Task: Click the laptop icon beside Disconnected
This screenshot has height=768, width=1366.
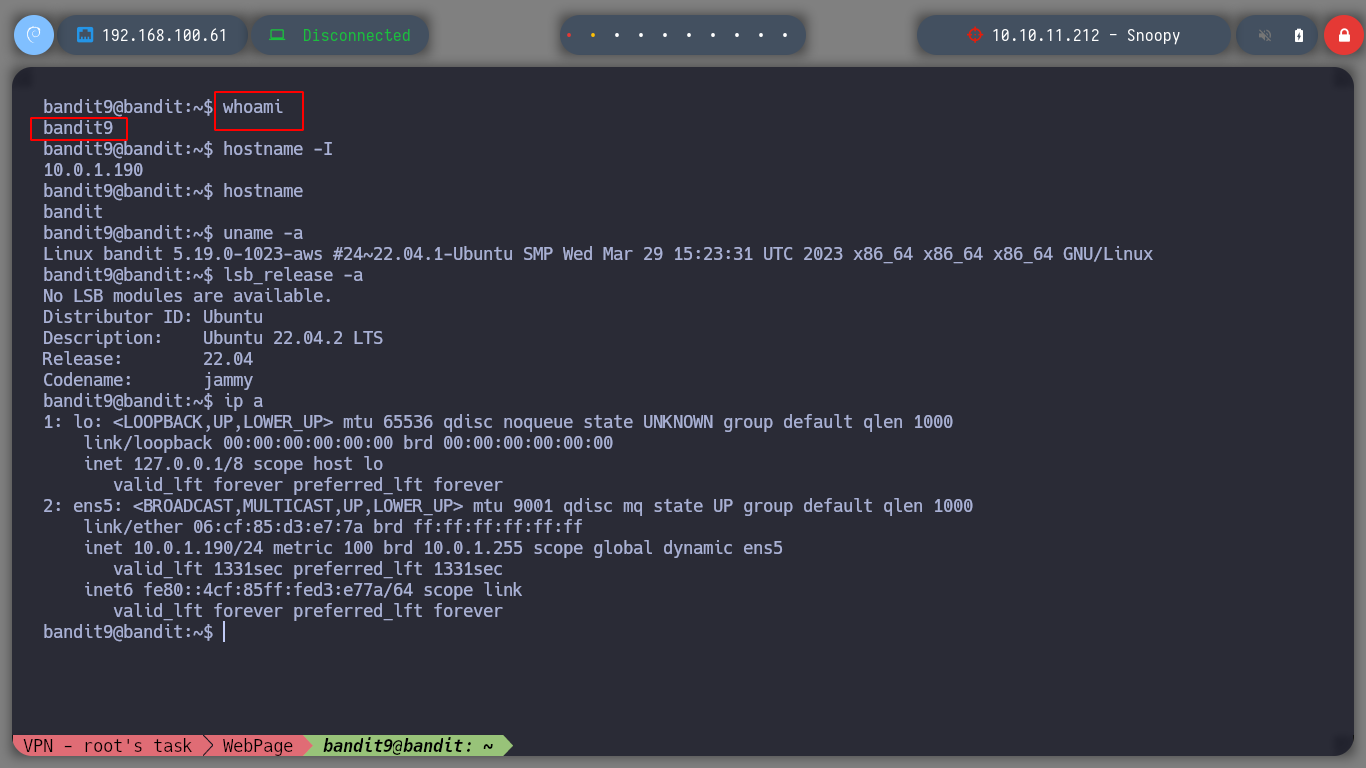Action: point(276,35)
